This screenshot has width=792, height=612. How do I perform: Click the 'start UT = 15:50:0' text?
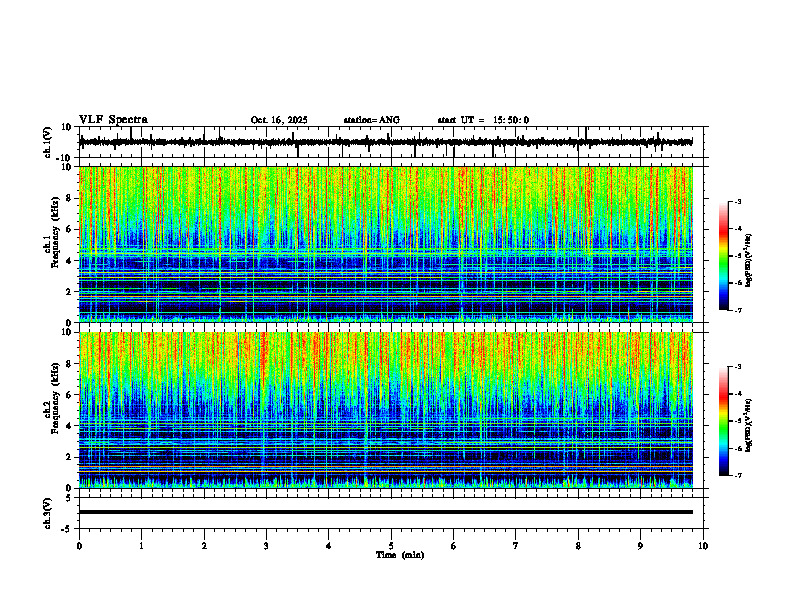click(483, 120)
